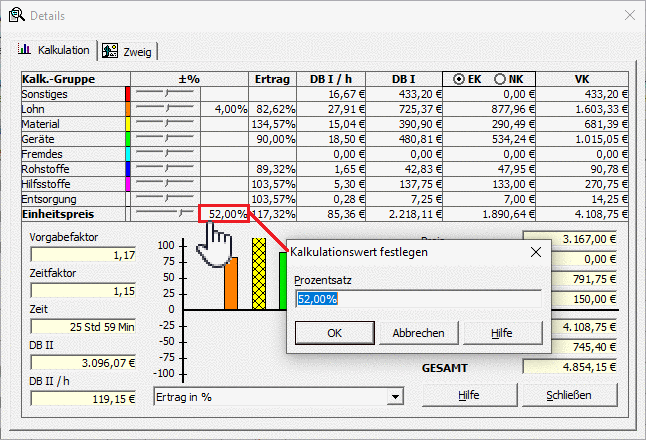
Task: Click the Sonstiges percentage slider
Action: [x=165, y=94]
